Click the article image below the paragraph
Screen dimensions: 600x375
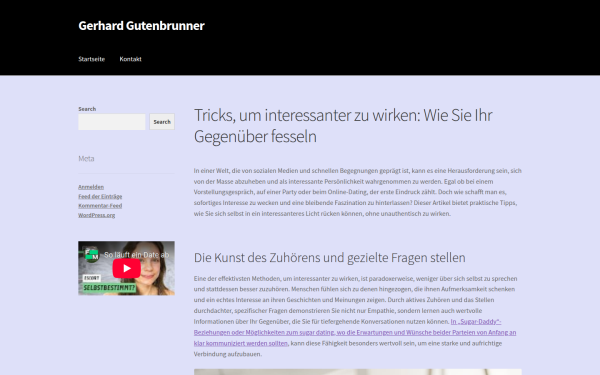pos(357,372)
